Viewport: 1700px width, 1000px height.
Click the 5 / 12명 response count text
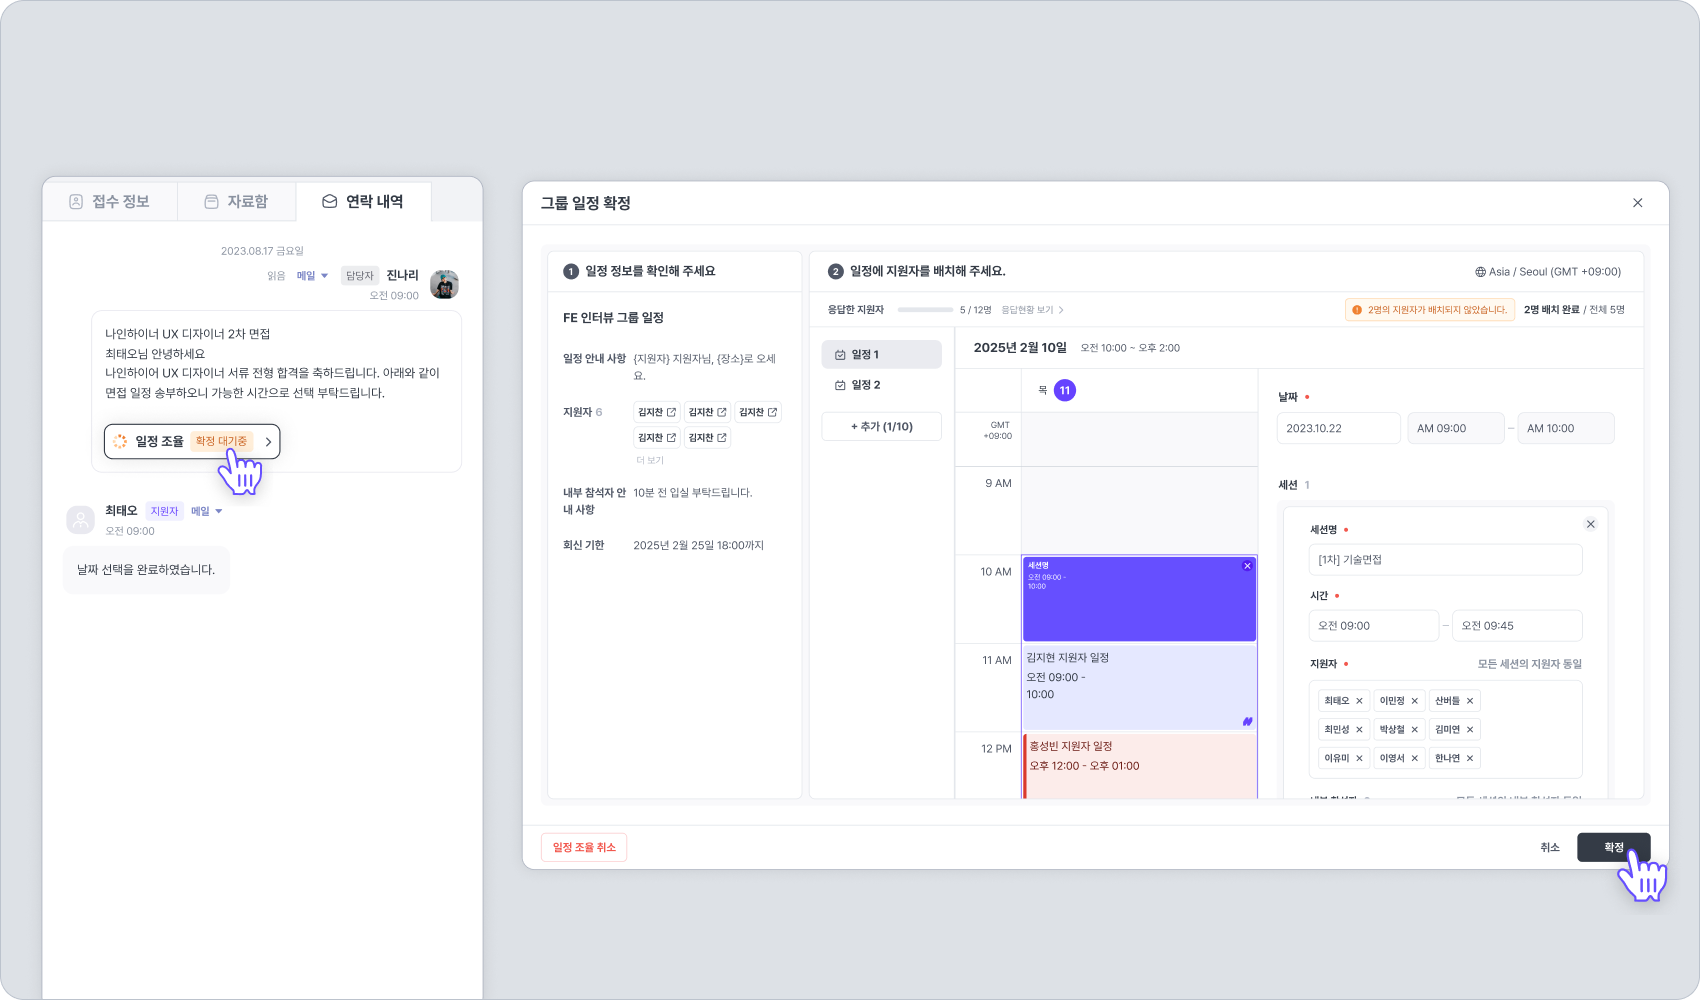976,310
